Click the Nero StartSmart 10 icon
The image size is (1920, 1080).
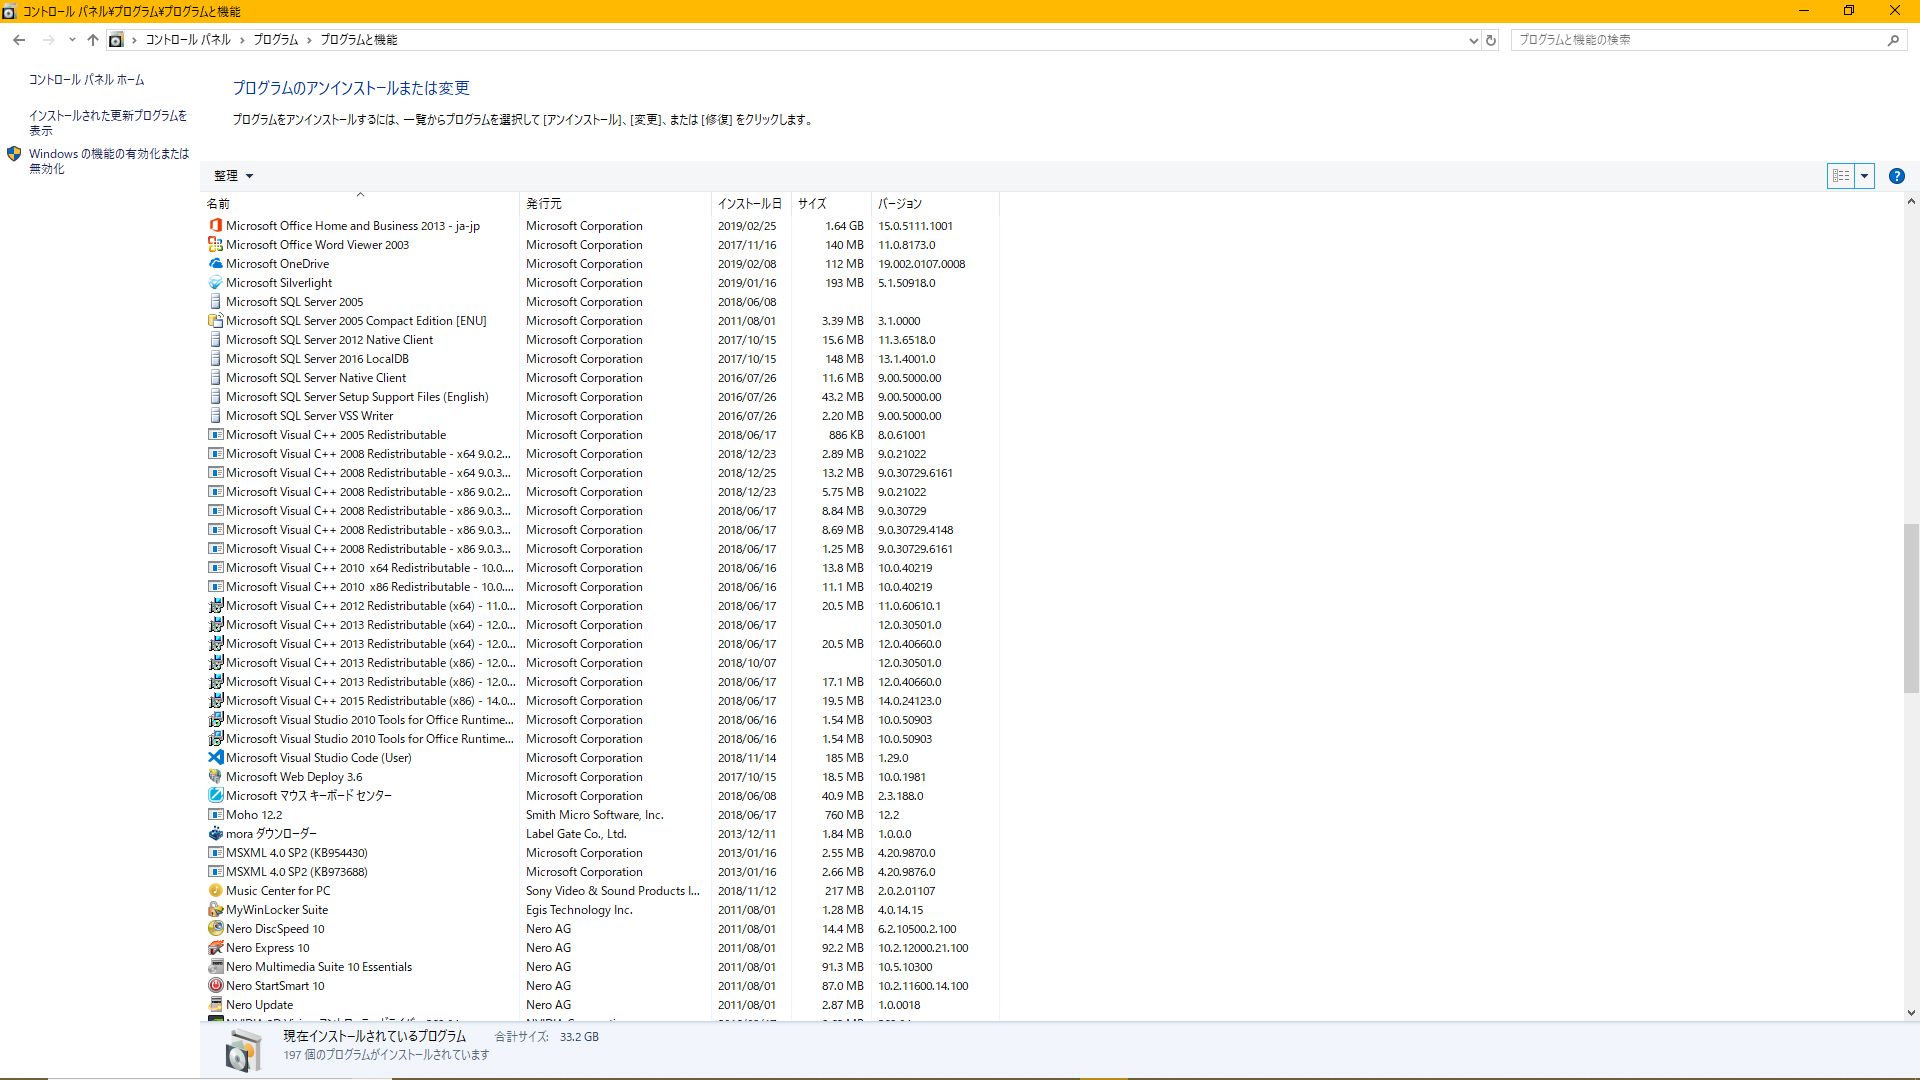pos(215,986)
